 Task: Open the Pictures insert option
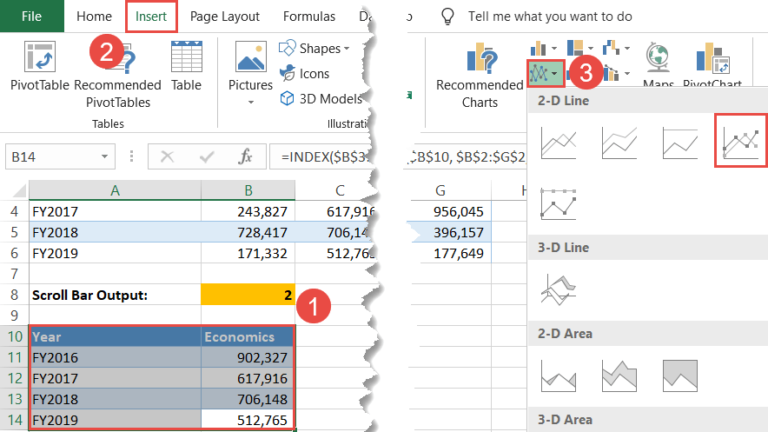tap(250, 72)
